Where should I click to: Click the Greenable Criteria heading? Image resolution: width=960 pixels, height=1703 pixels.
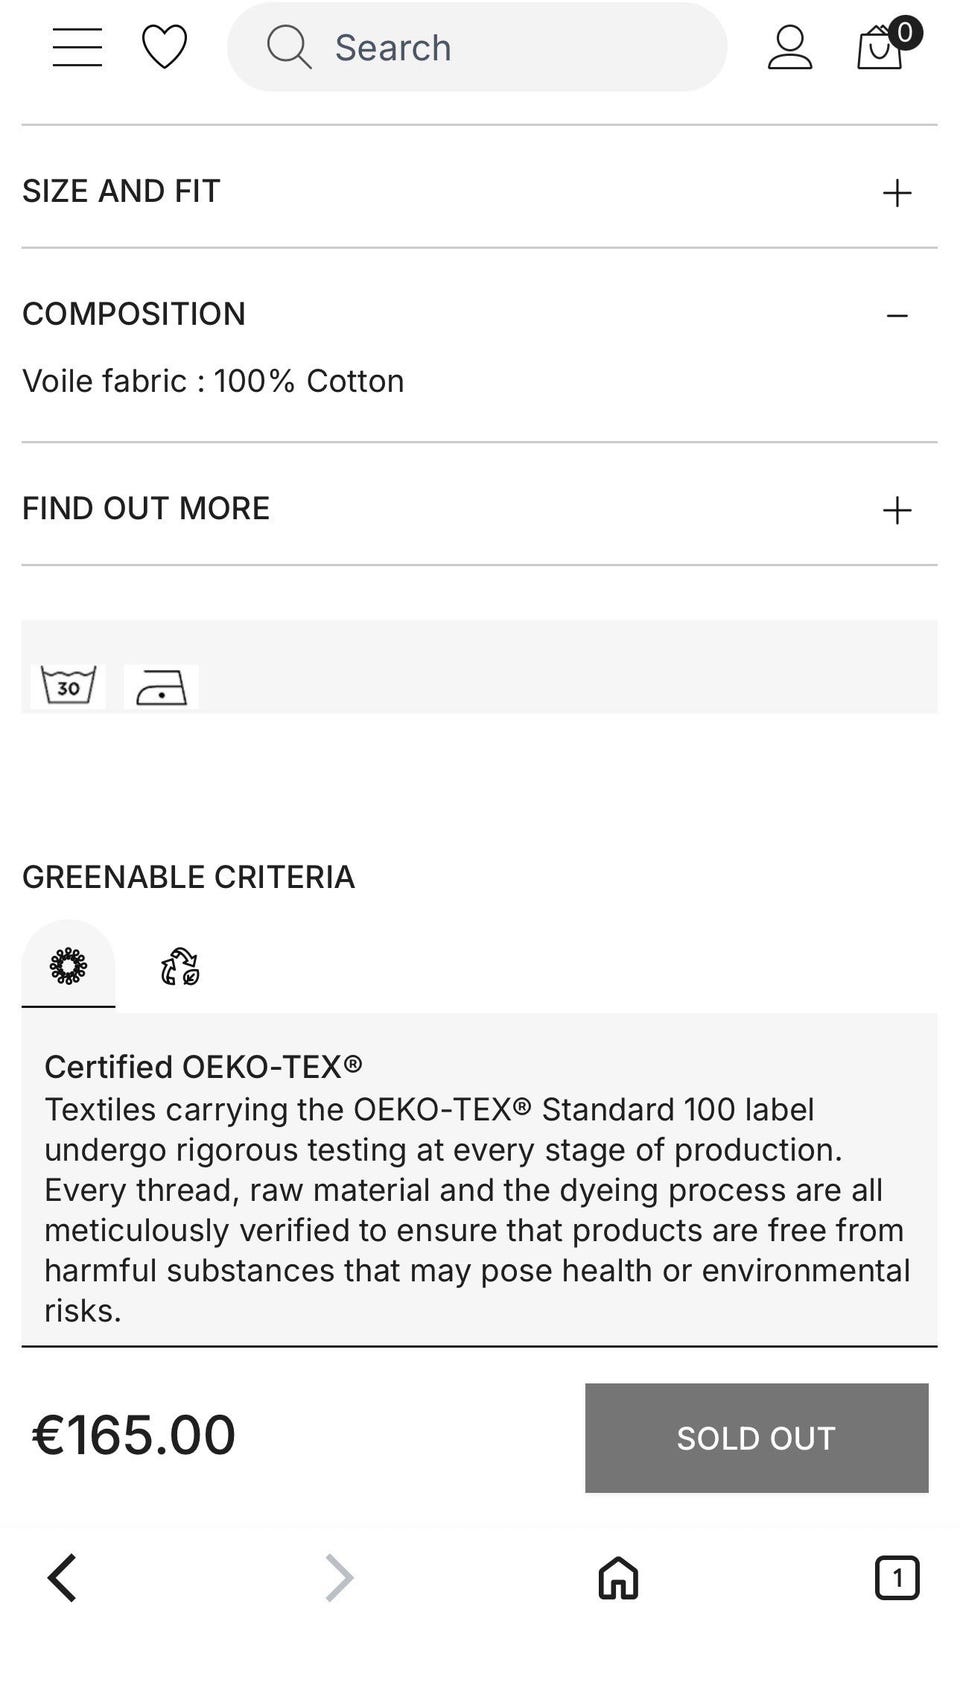[x=188, y=877]
